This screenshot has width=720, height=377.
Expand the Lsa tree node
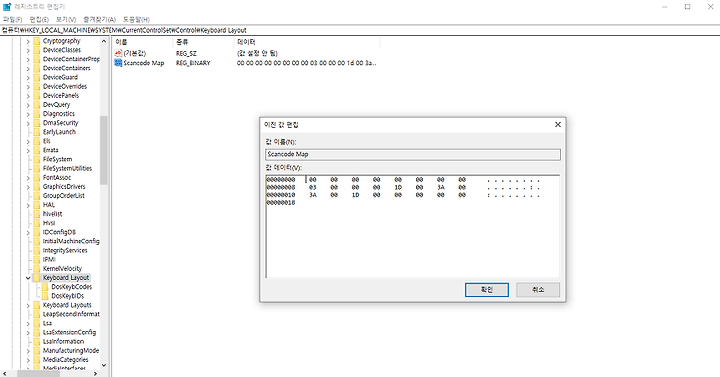coord(28,323)
